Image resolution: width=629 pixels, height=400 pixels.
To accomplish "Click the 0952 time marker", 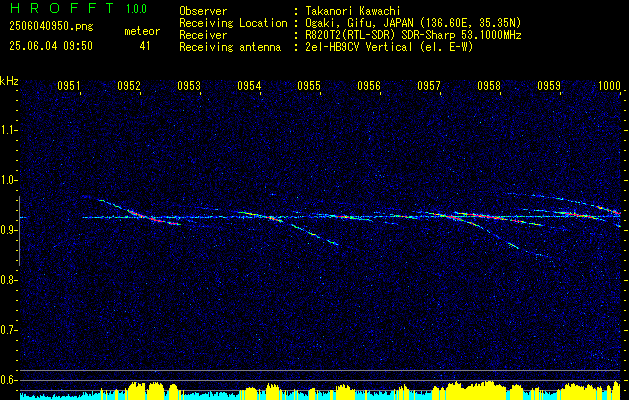I will click(x=129, y=85).
